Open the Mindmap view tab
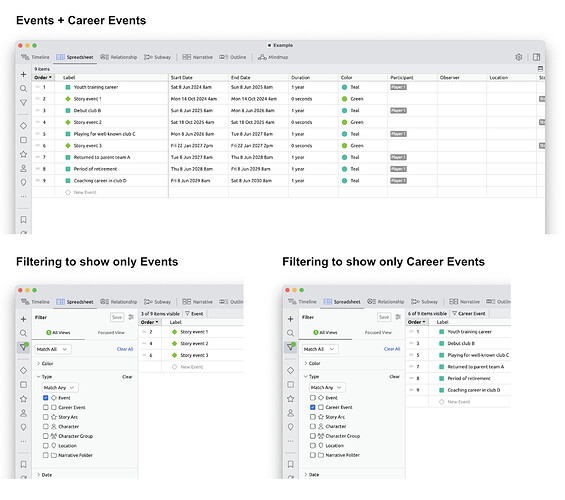The width and height of the screenshot is (565, 500). tap(273, 57)
